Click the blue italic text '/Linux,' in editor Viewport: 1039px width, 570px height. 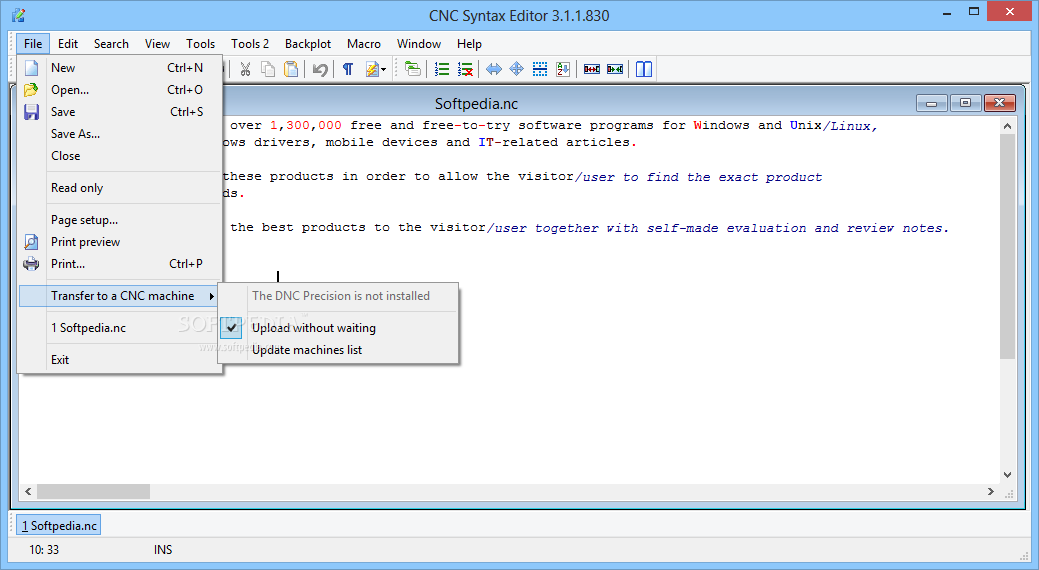point(850,126)
